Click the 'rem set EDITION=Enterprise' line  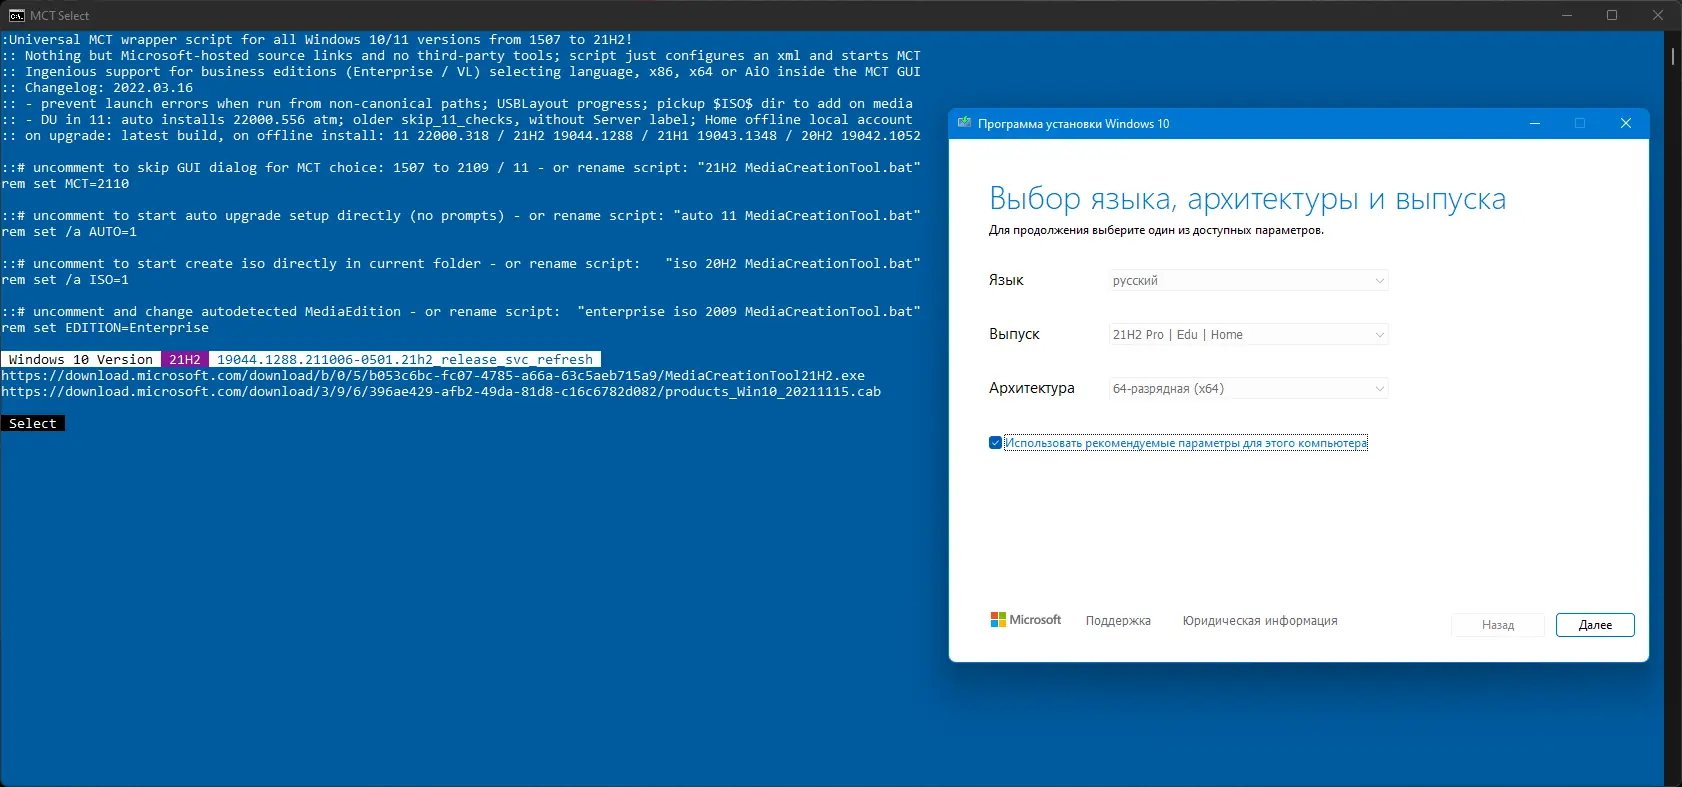(x=105, y=328)
